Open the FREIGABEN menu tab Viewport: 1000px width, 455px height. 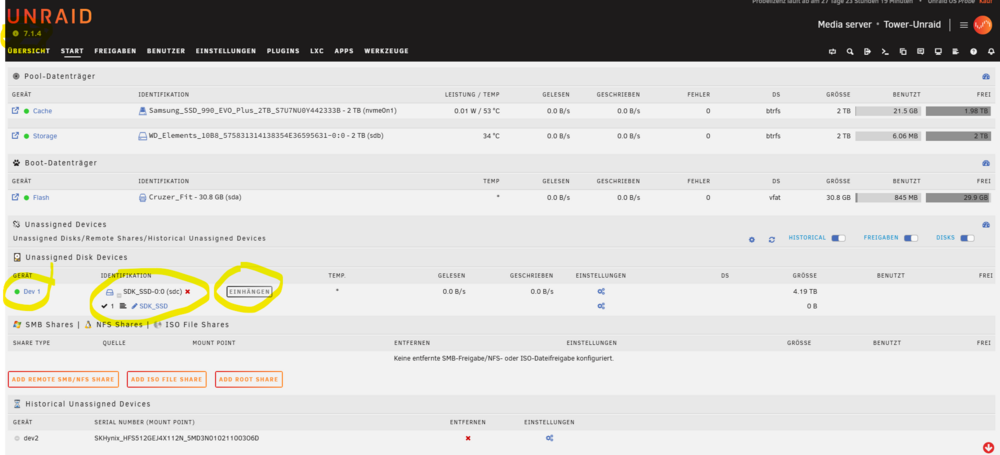[115, 51]
